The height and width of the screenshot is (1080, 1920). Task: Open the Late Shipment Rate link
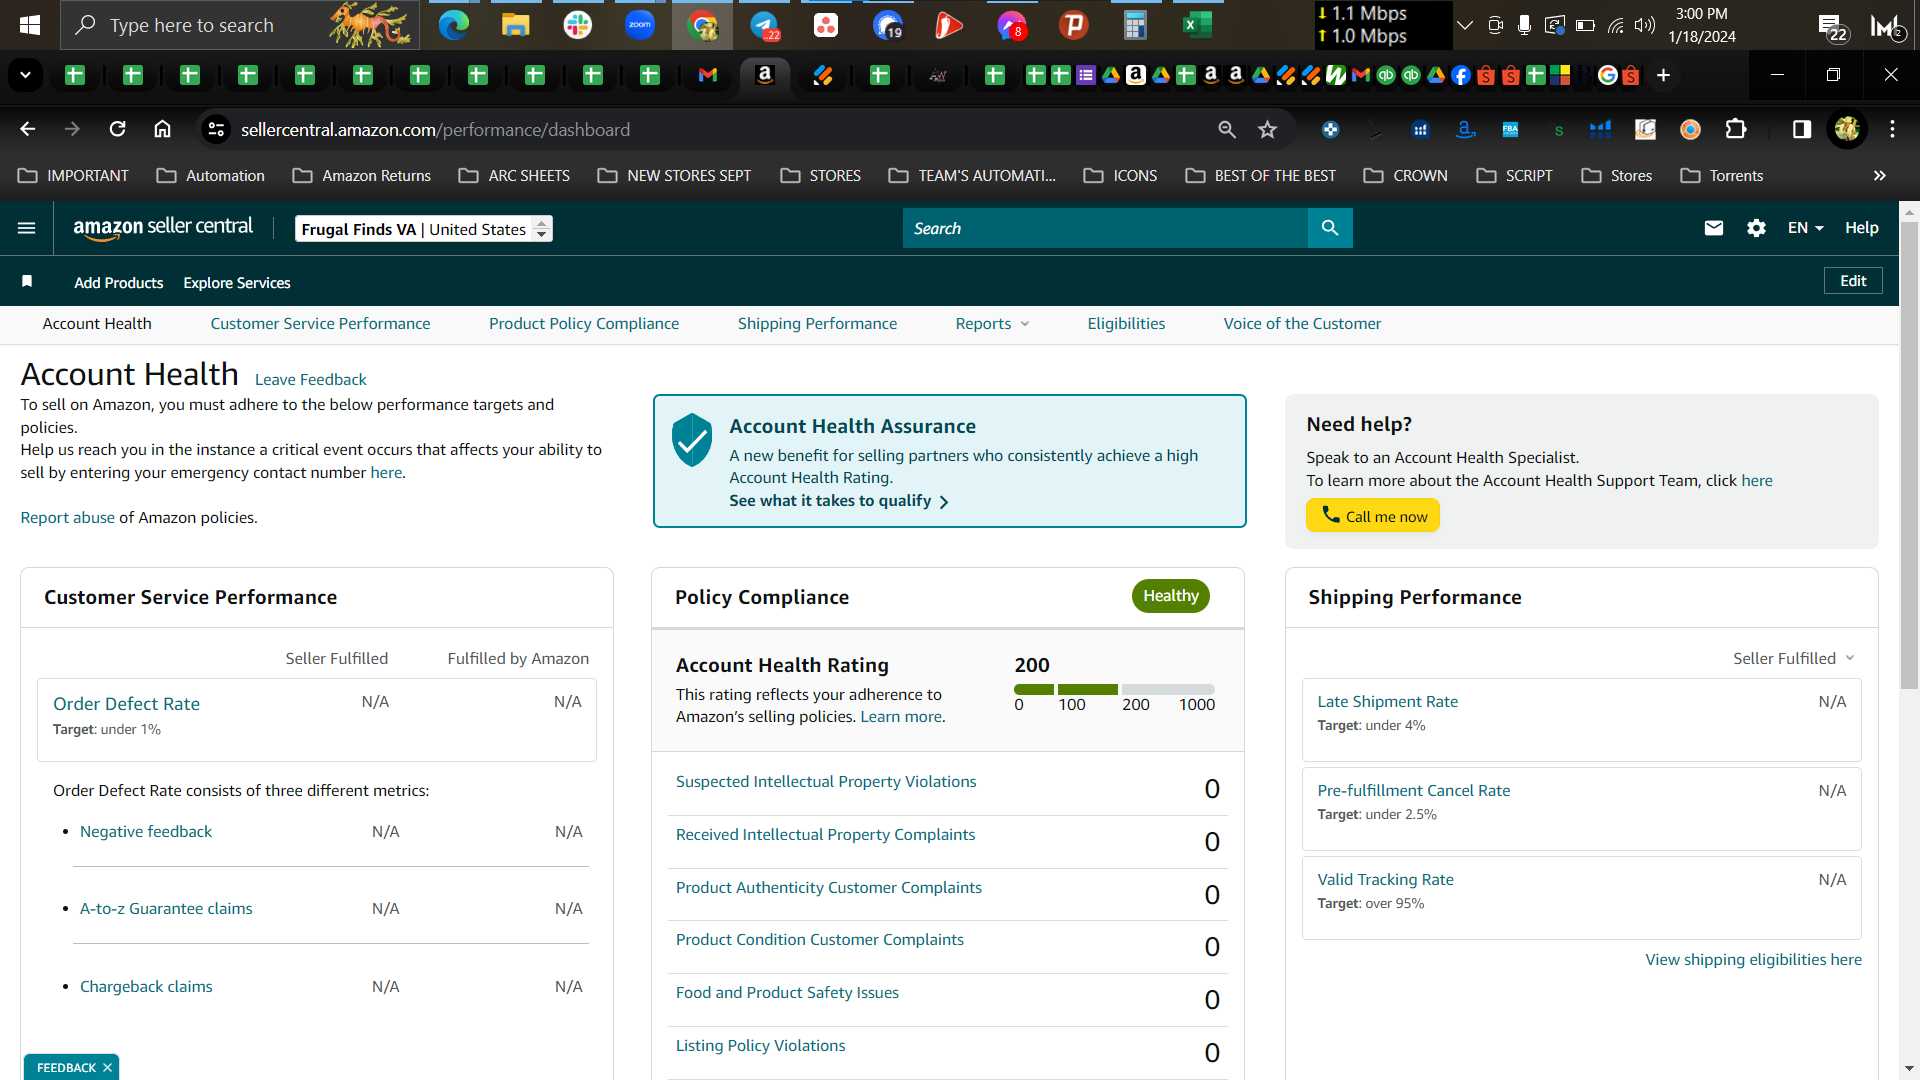click(1387, 702)
